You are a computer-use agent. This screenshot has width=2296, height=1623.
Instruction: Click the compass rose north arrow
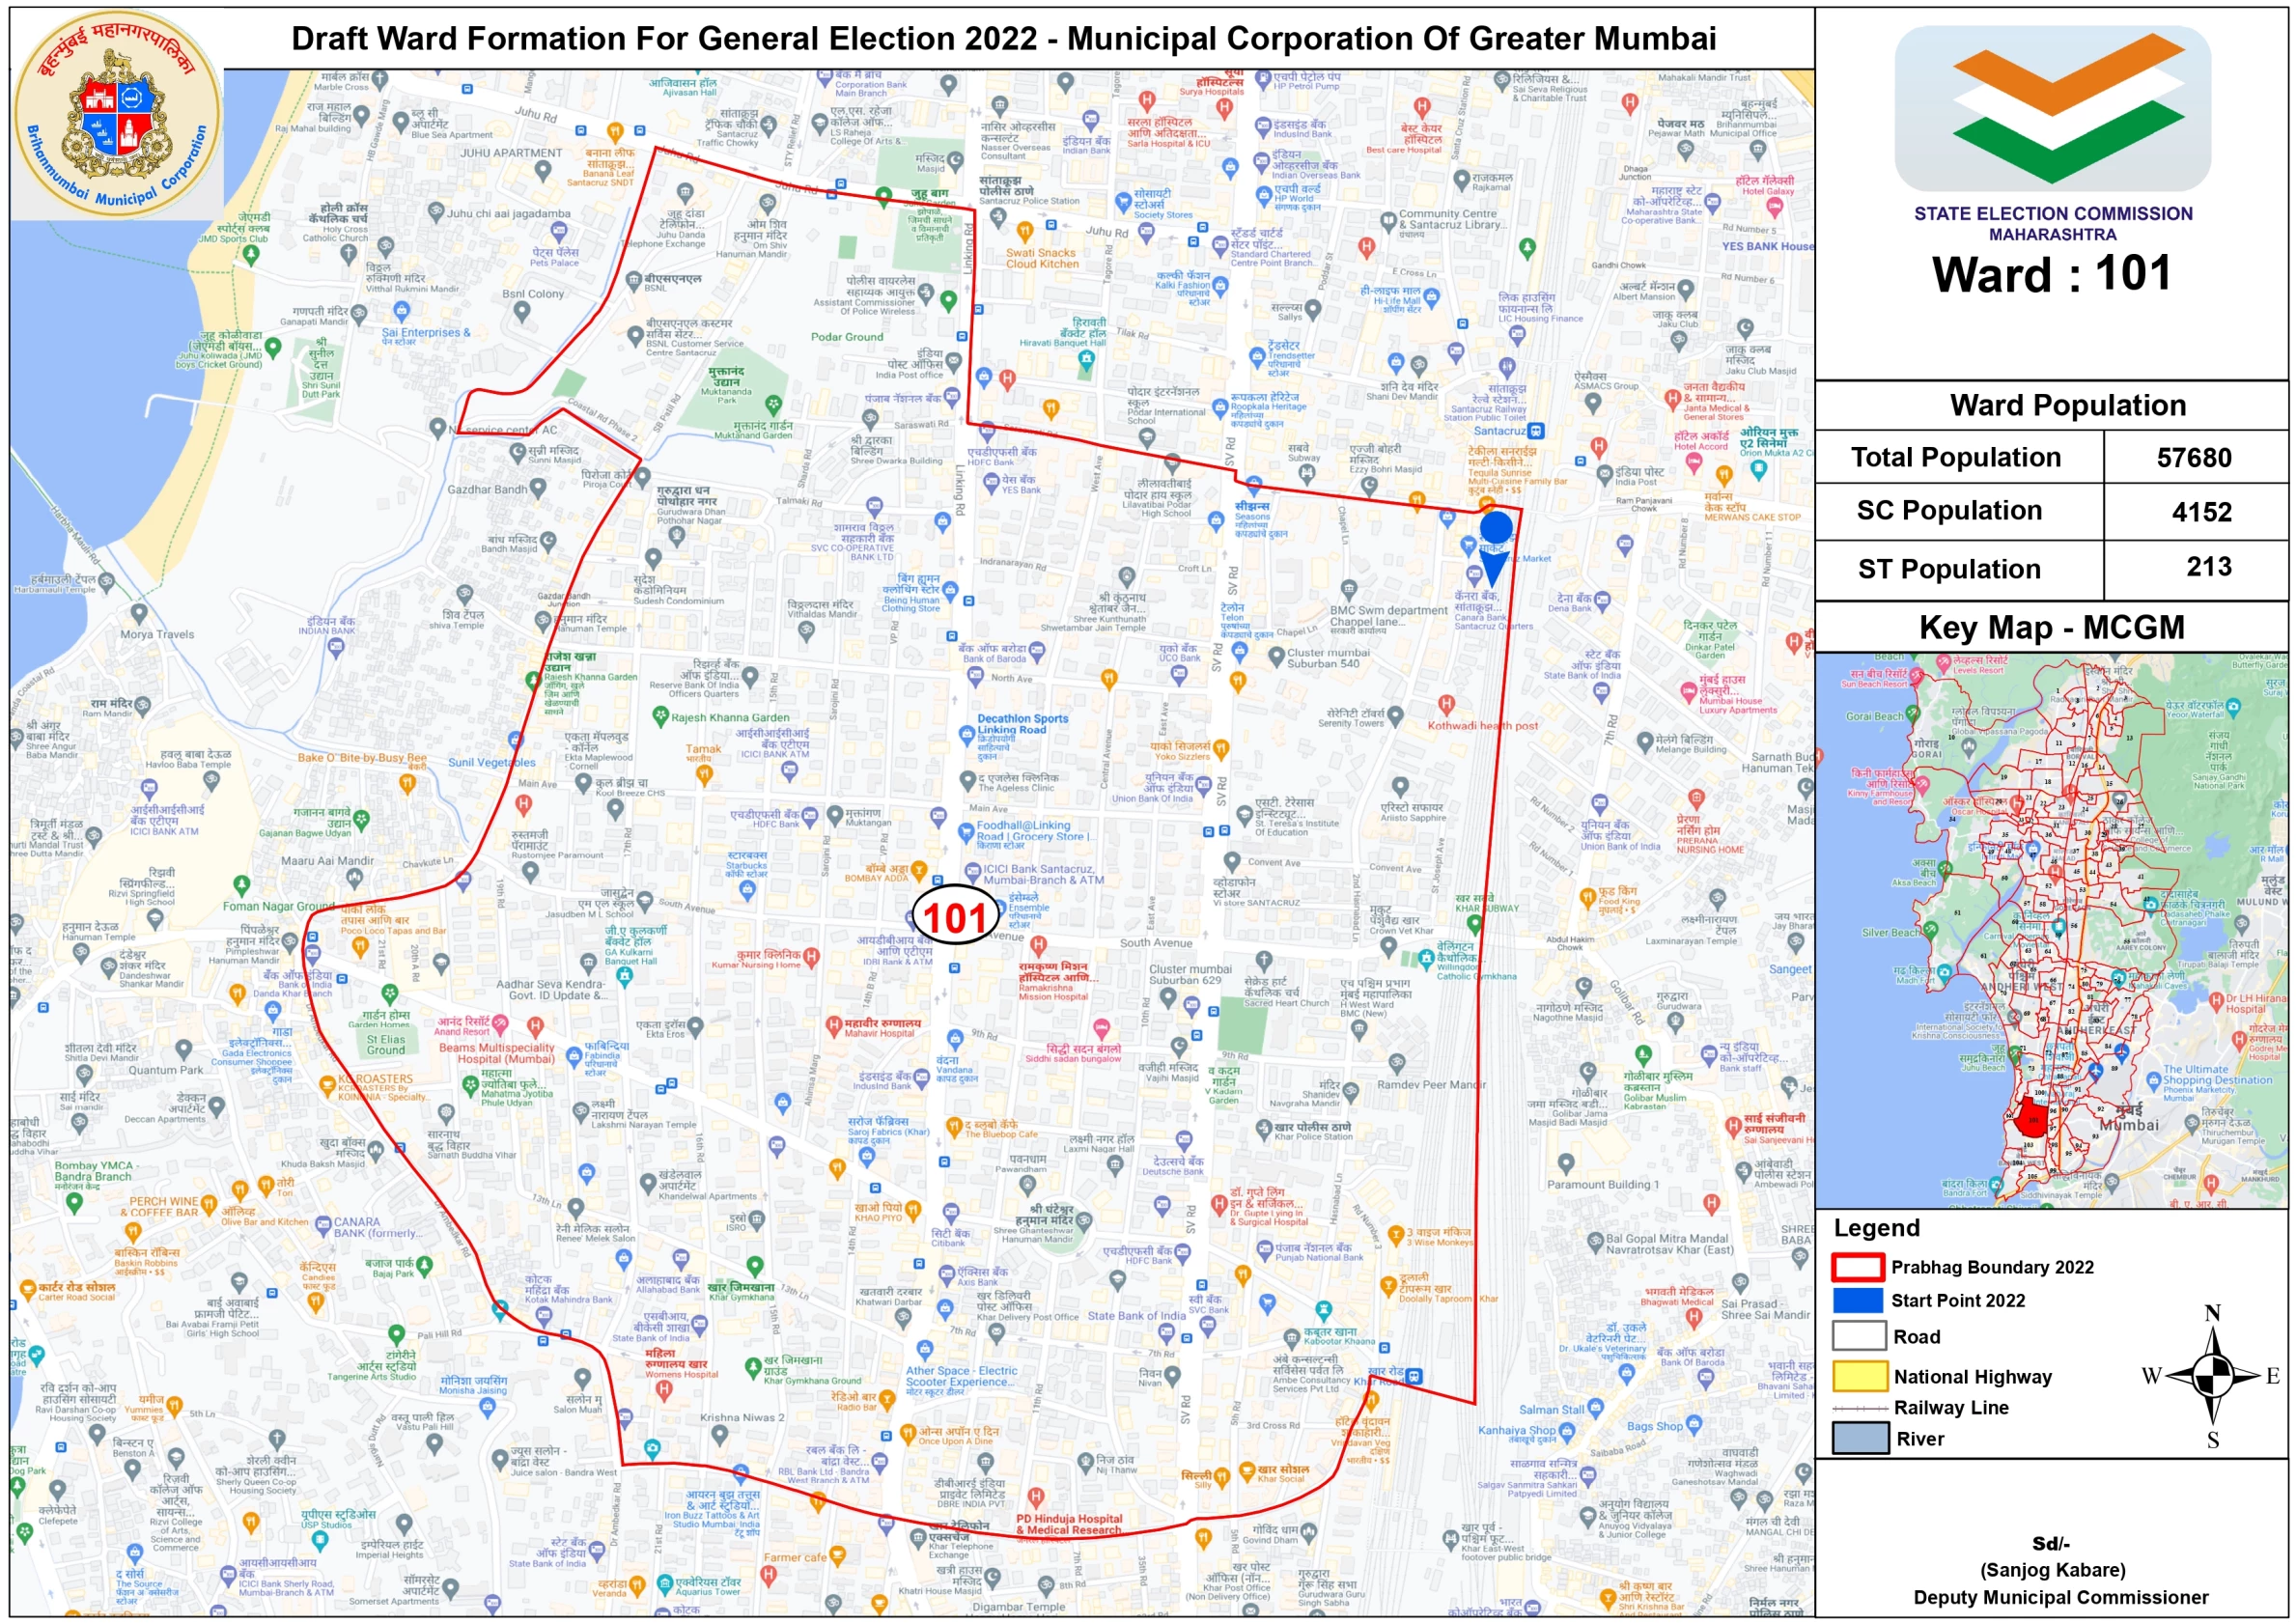pyautogui.click(x=2213, y=1375)
